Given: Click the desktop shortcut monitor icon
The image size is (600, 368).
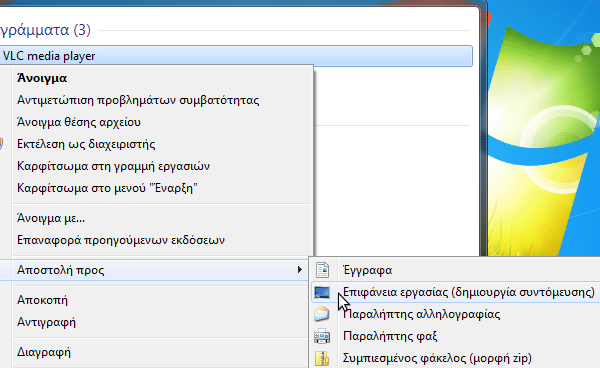Looking at the screenshot, I should pos(322,292).
